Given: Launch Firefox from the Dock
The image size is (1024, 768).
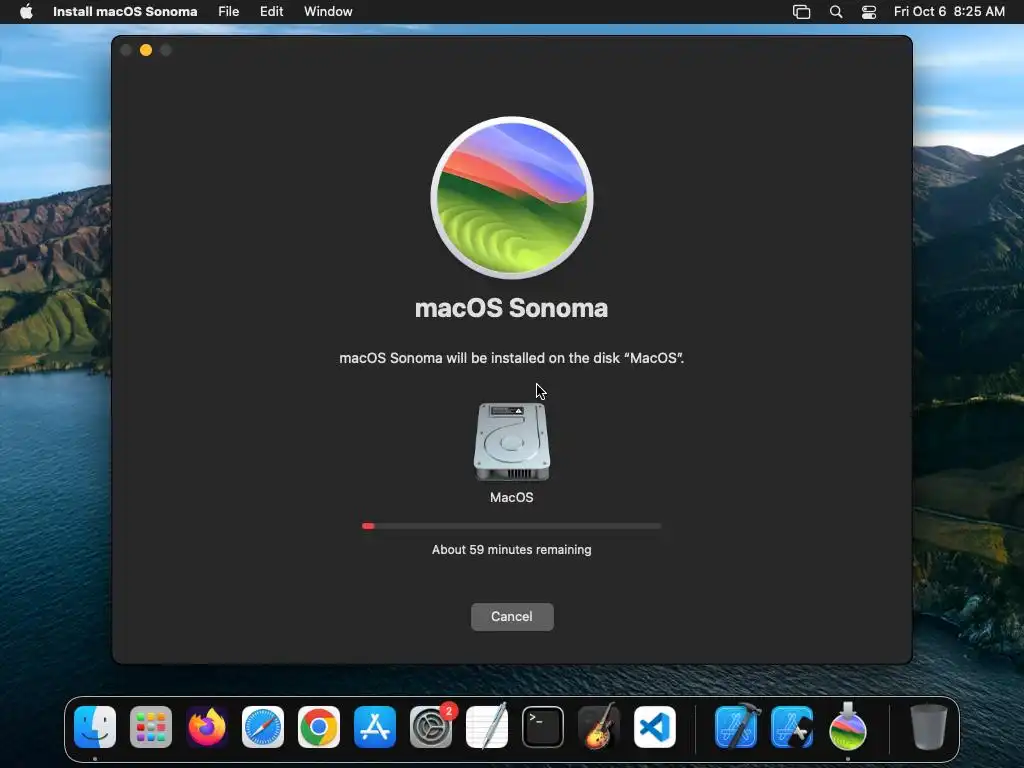Looking at the screenshot, I should [207, 727].
